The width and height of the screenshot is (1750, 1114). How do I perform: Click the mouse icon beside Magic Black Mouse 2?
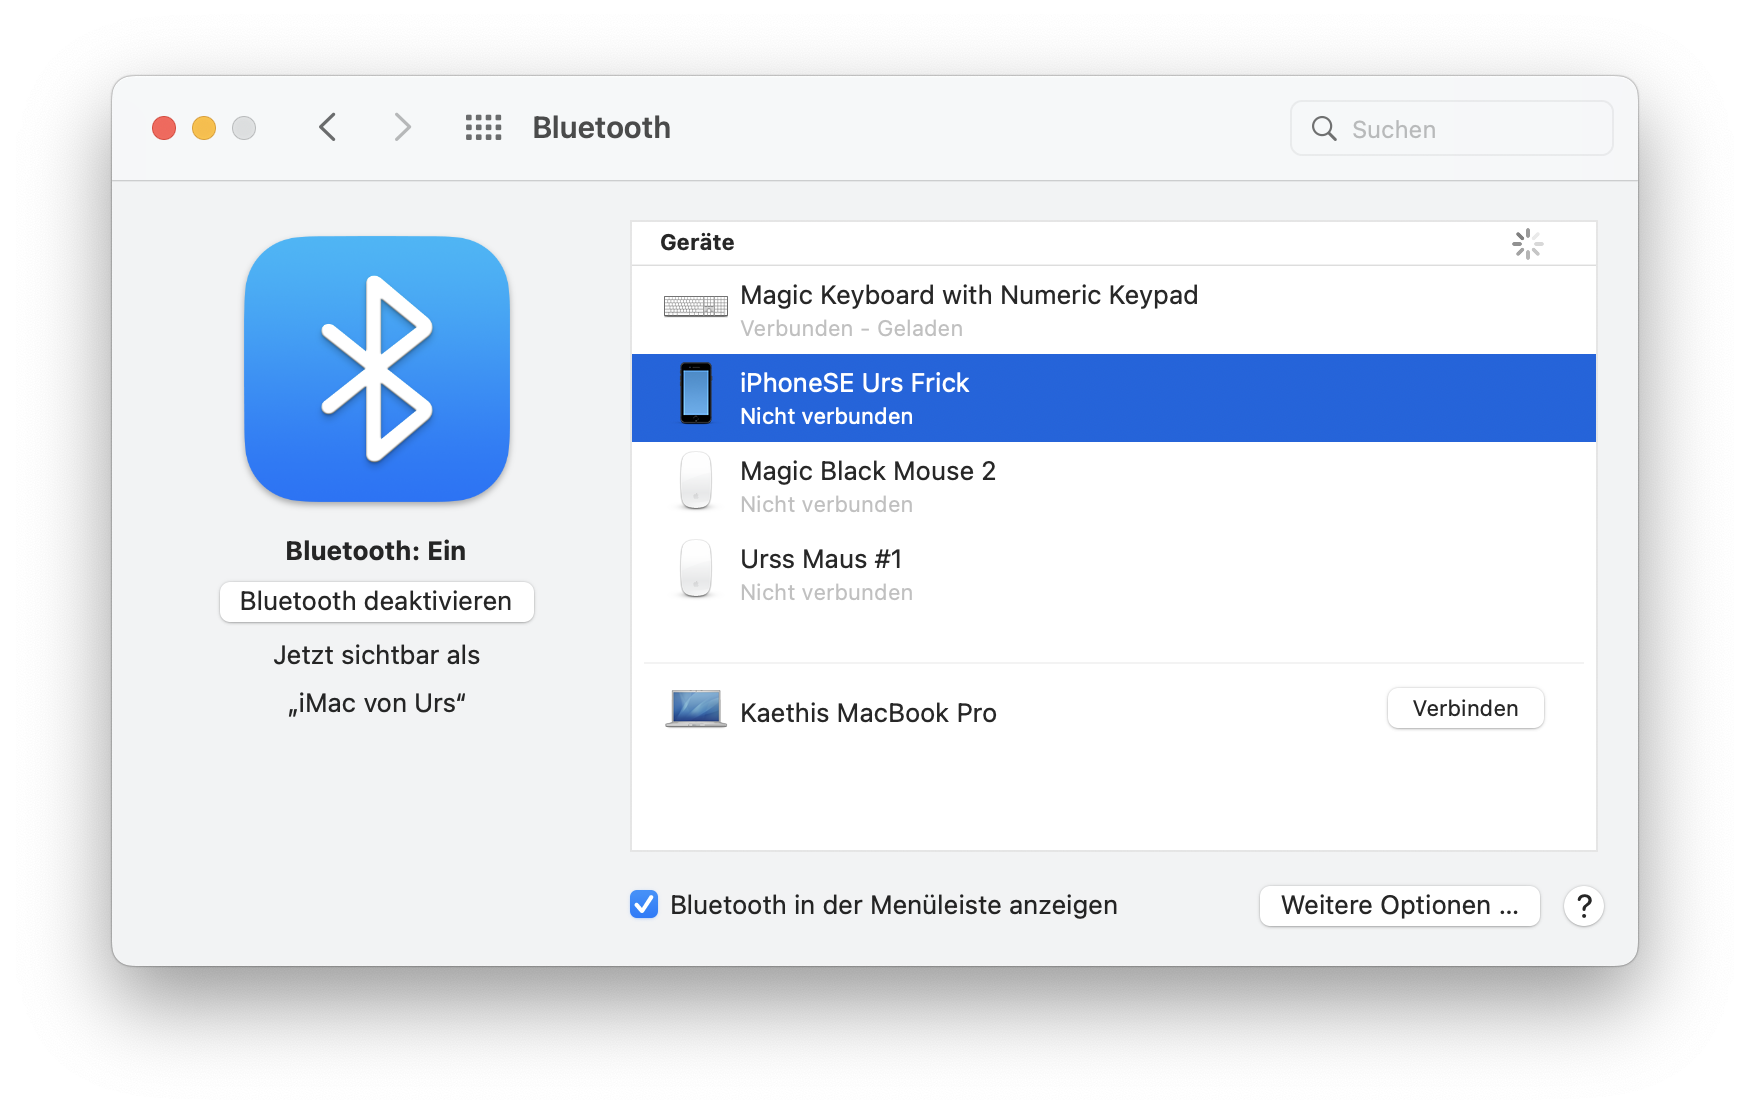[696, 481]
